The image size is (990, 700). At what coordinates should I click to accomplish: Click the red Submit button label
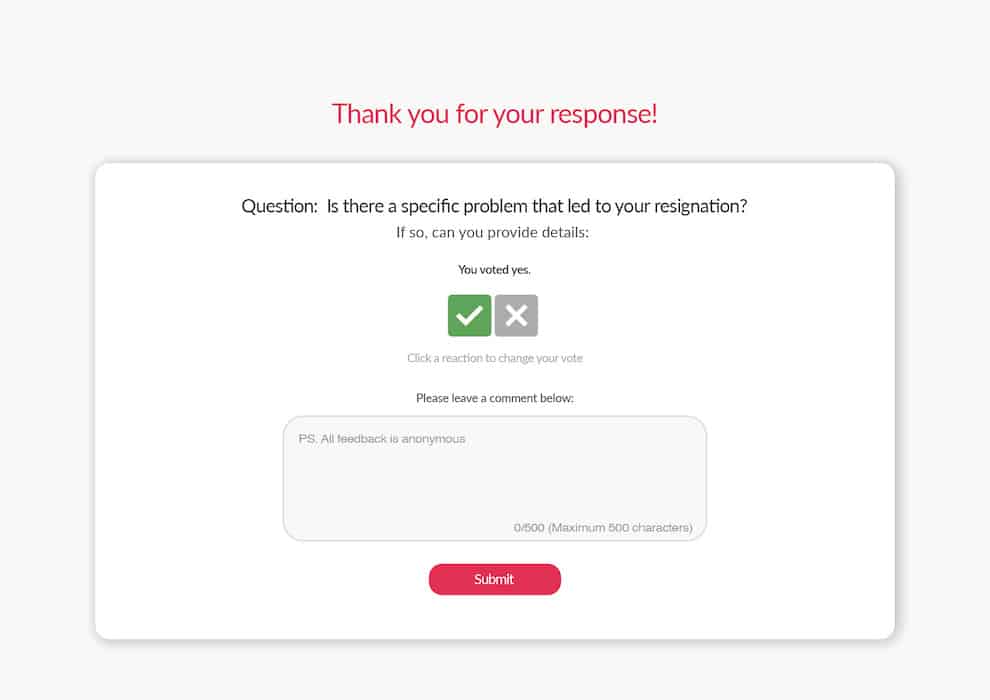(494, 579)
